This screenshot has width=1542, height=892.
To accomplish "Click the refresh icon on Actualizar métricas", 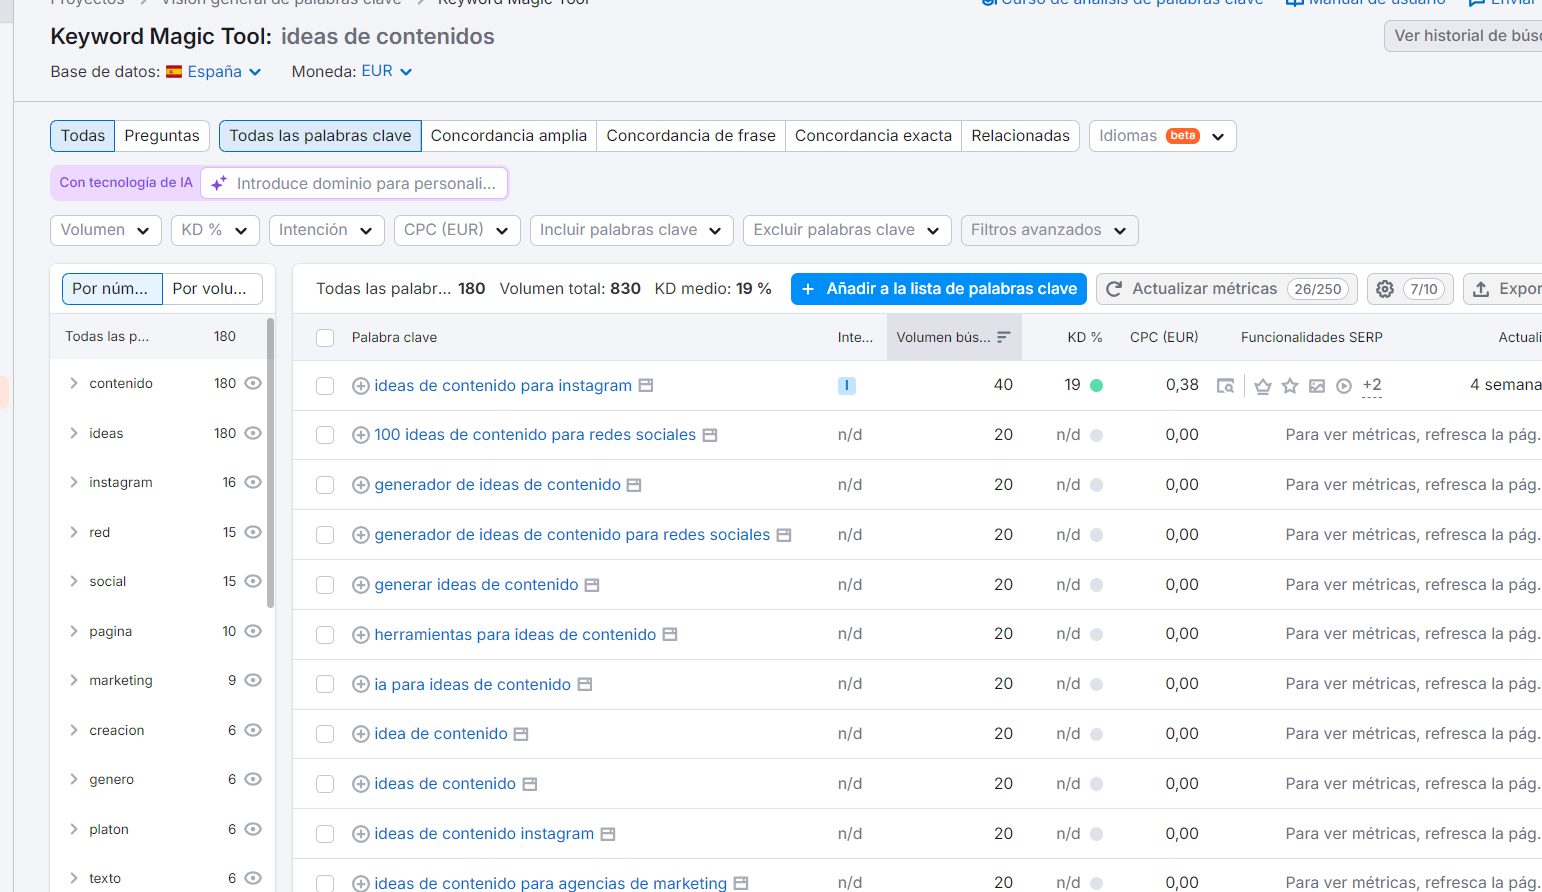I will coord(1114,289).
